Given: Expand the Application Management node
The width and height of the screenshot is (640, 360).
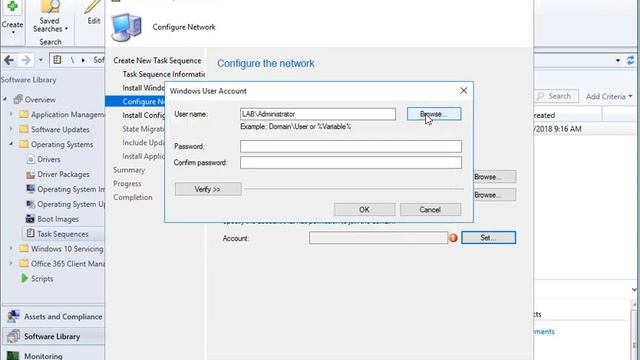Looking at the screenshot, I should (x=11, y=114).
